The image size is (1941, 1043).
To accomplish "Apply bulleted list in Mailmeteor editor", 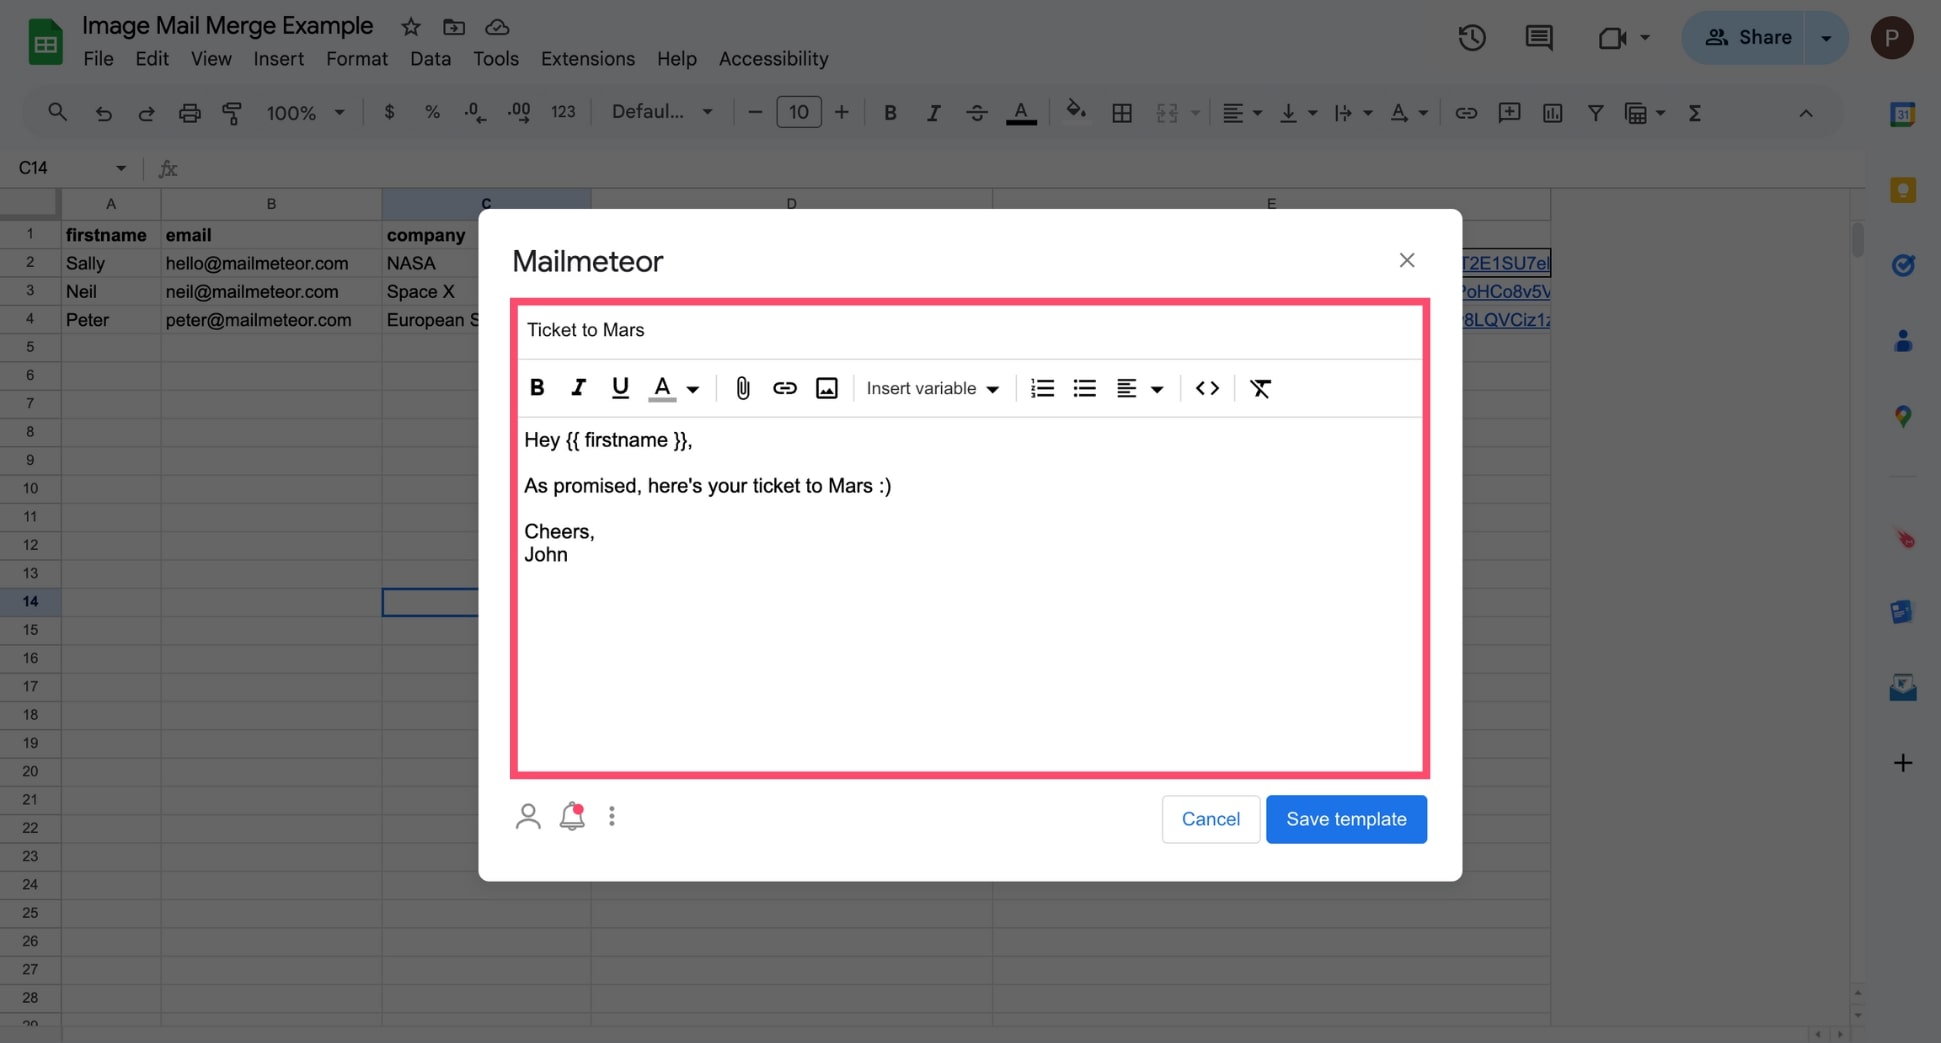I will click(x=1084, y=388).
